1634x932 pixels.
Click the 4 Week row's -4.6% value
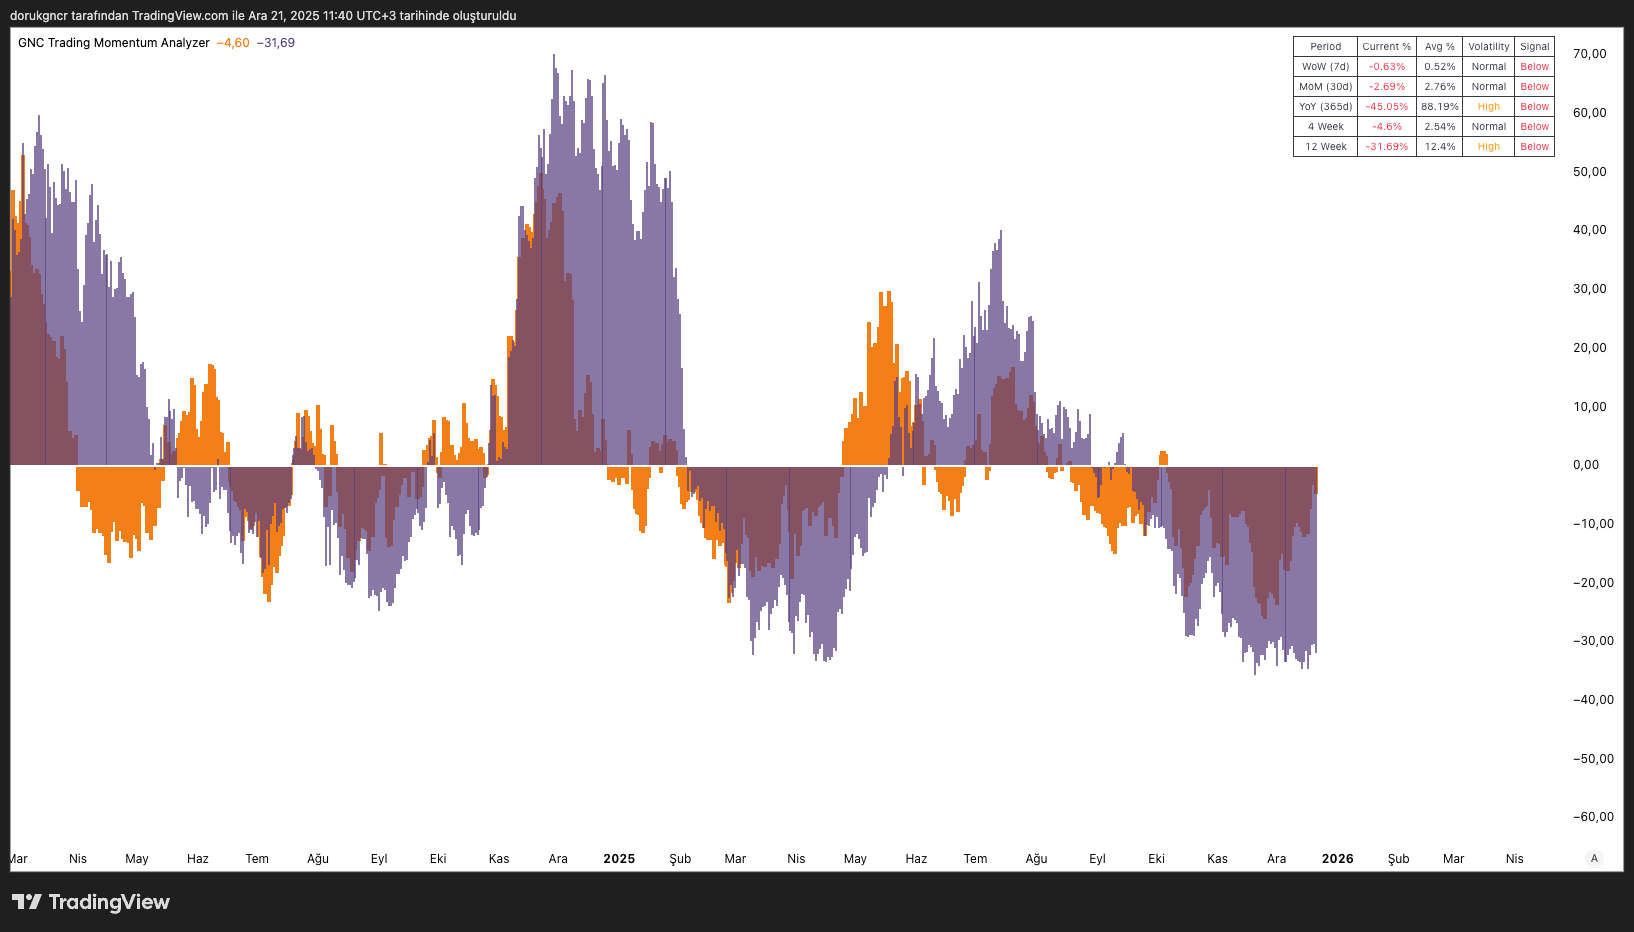tap(1386, 127)
